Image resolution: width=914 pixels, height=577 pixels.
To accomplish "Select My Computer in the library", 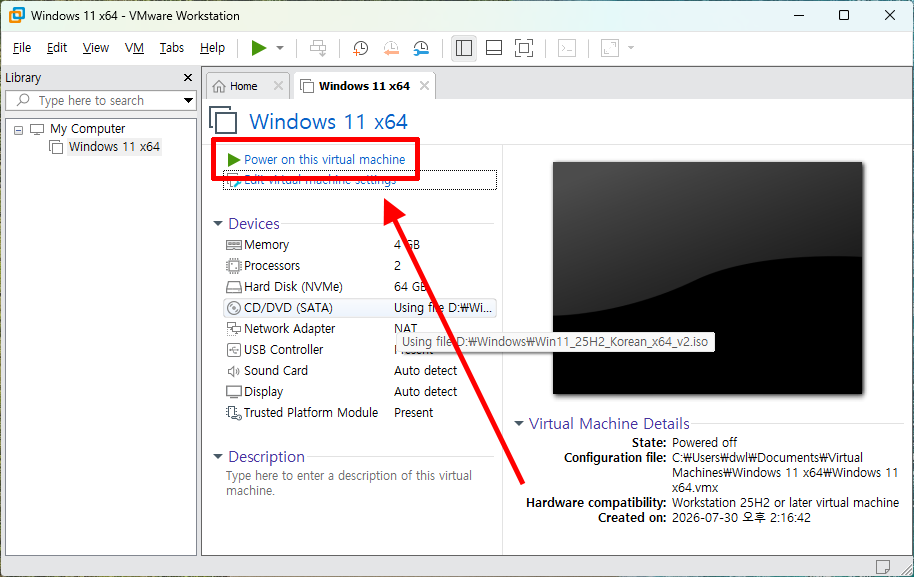I will tap(87, 129).
